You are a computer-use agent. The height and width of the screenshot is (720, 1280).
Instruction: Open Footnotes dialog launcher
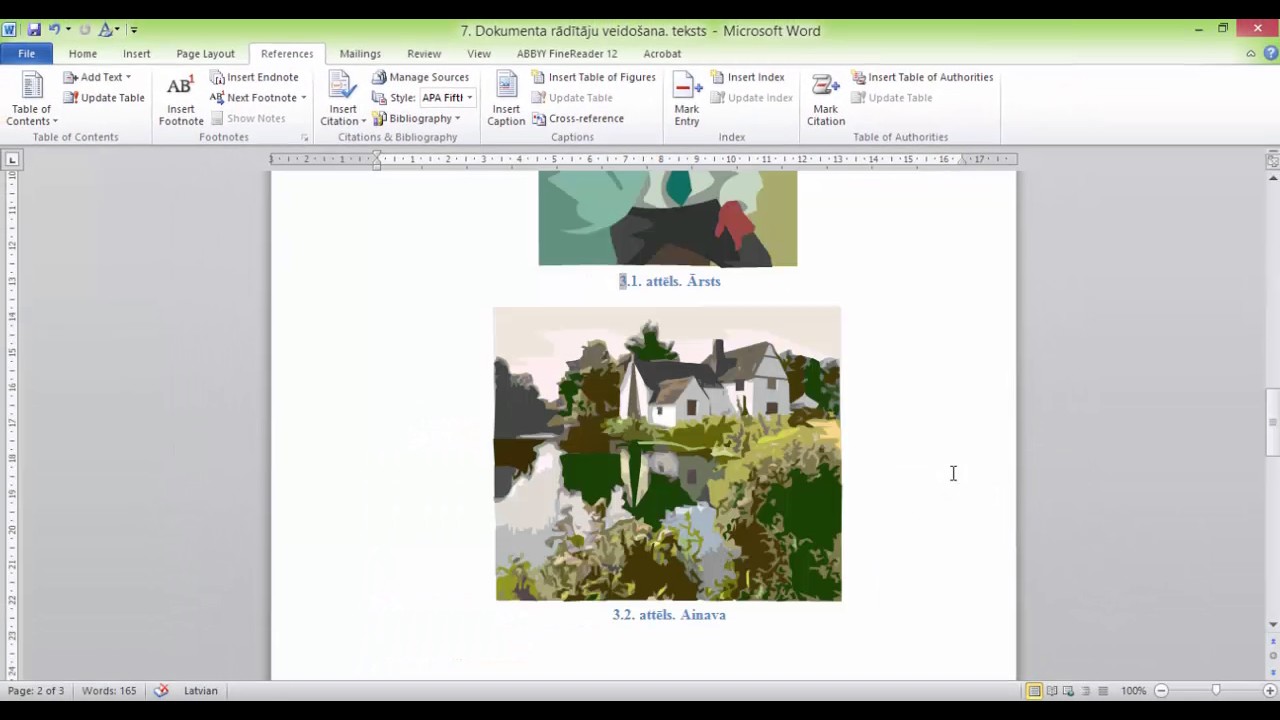[304, 137]
